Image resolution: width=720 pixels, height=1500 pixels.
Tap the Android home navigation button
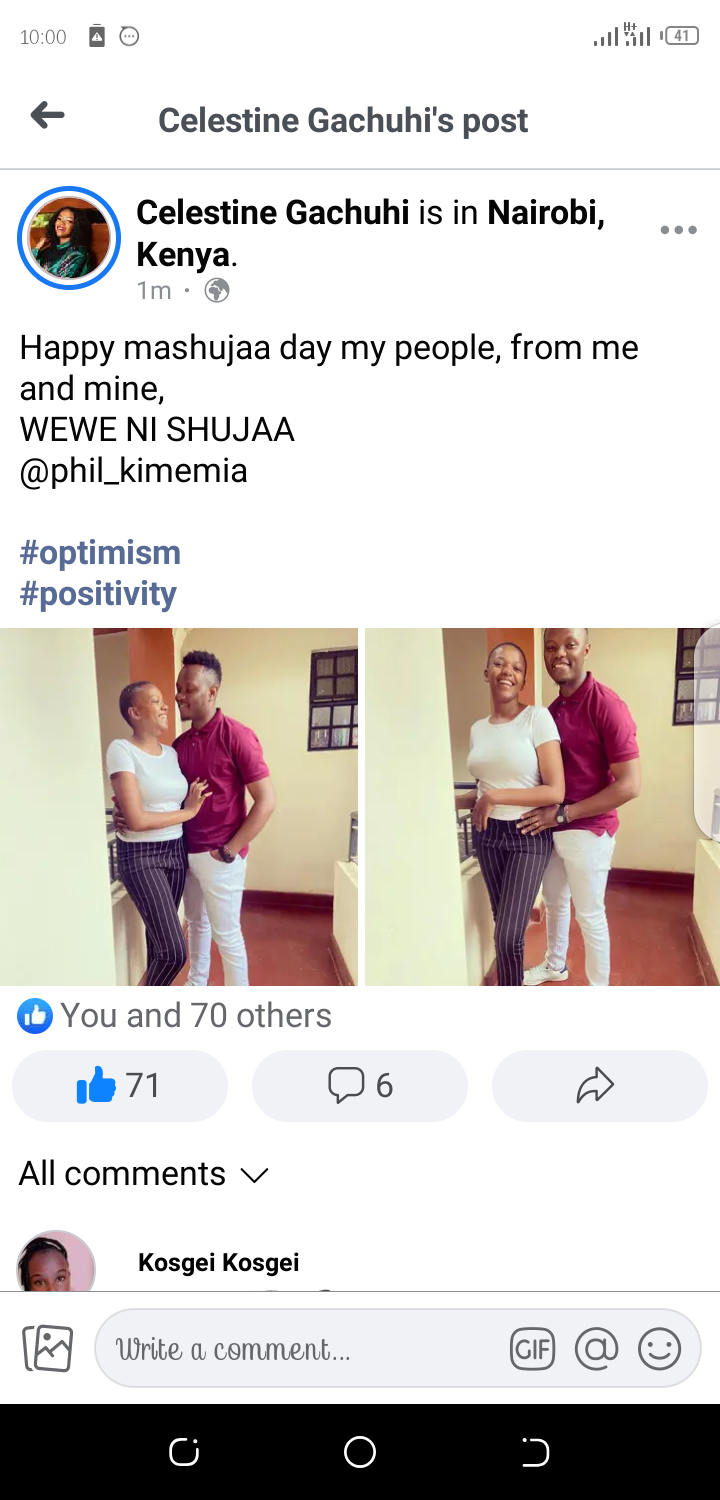tap(360, 1452)
